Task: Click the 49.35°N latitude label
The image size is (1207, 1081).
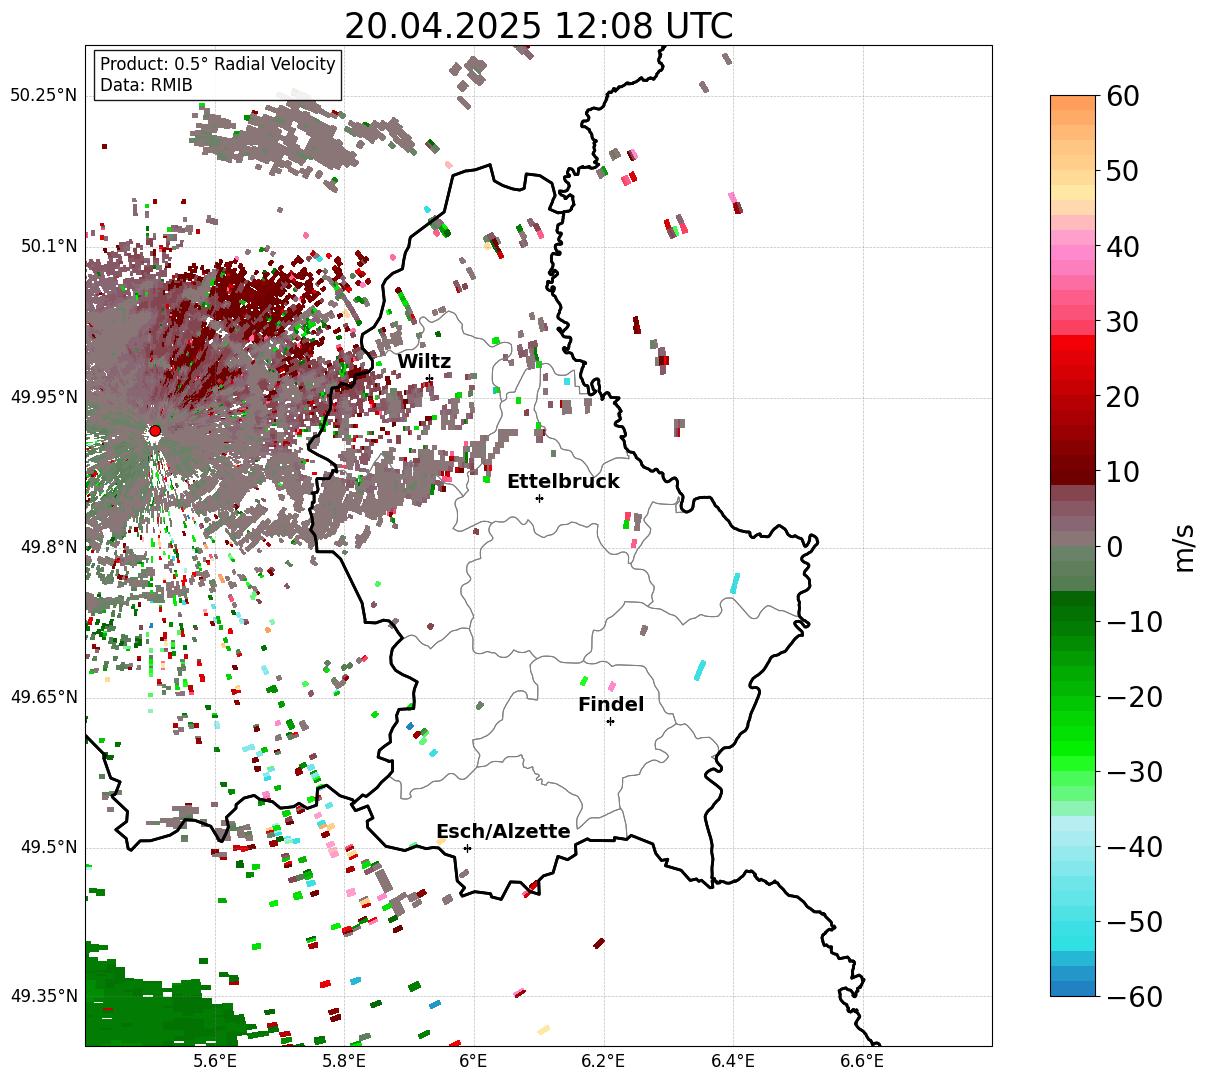Action: [x=43, y=996]
